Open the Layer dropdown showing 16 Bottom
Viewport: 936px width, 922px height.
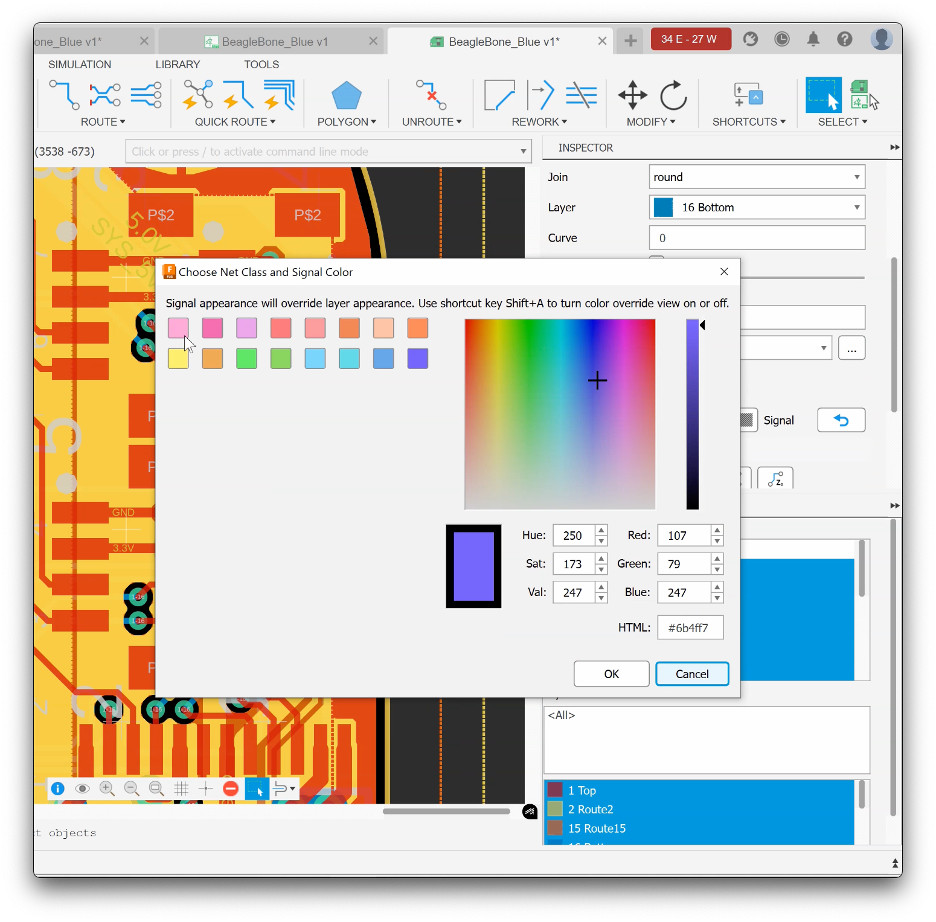(757, 208)
